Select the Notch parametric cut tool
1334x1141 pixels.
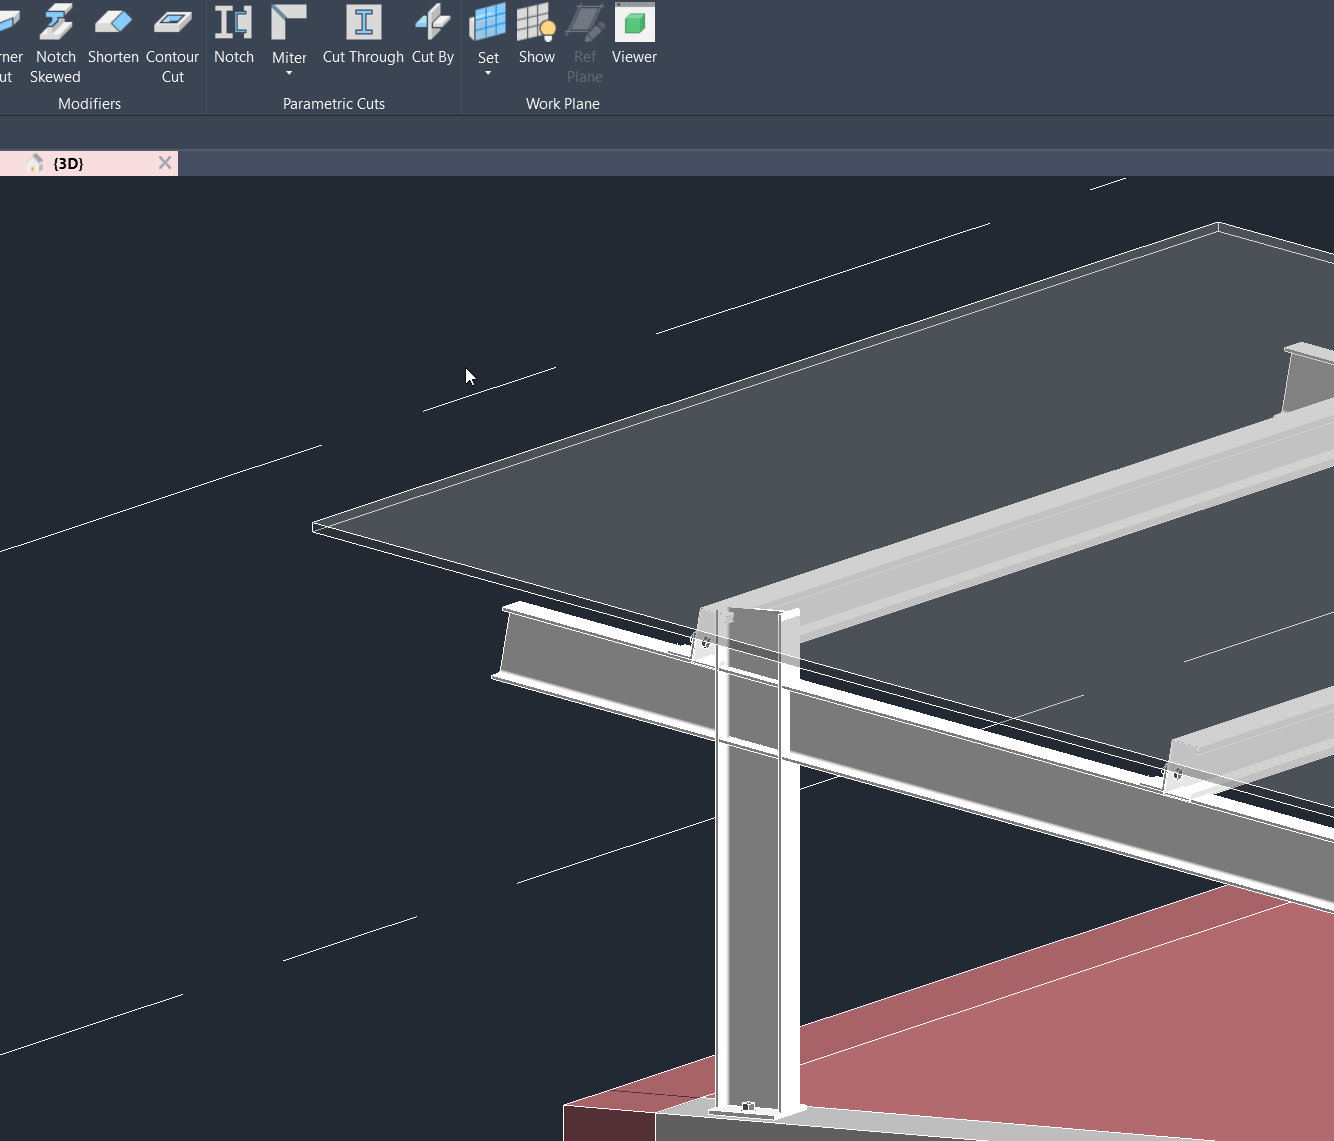point(234,40)
